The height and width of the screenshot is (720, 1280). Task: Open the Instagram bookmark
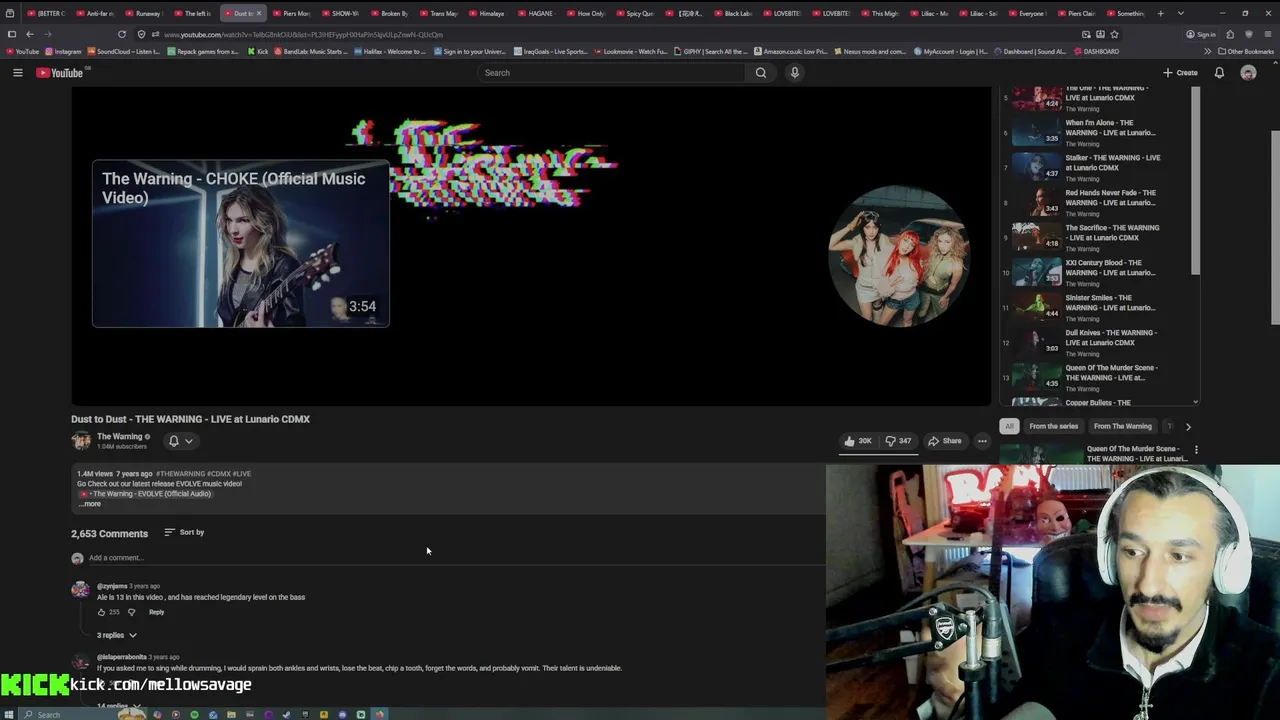point(64,51)
